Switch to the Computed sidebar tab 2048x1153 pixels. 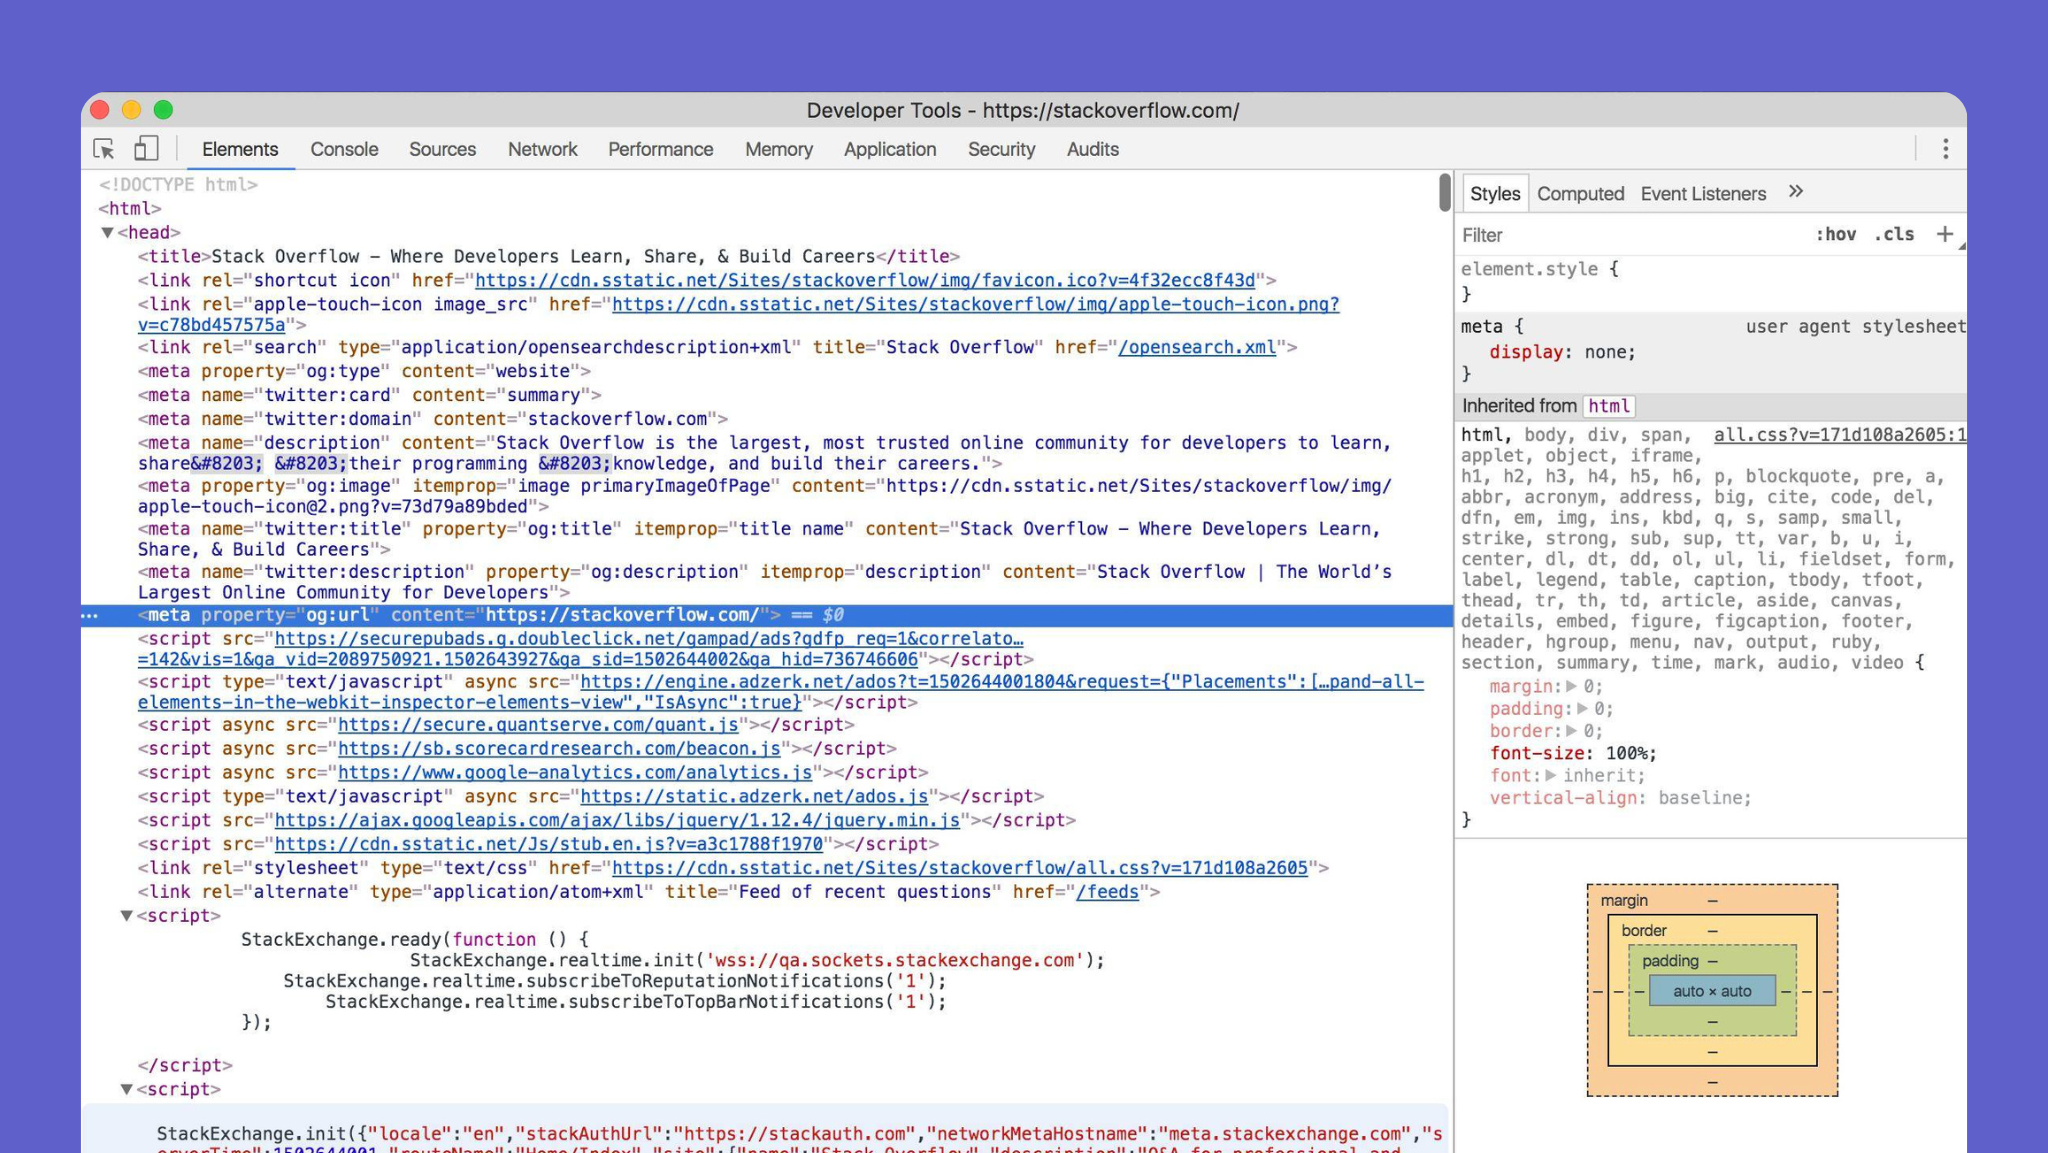(1580, 194)
